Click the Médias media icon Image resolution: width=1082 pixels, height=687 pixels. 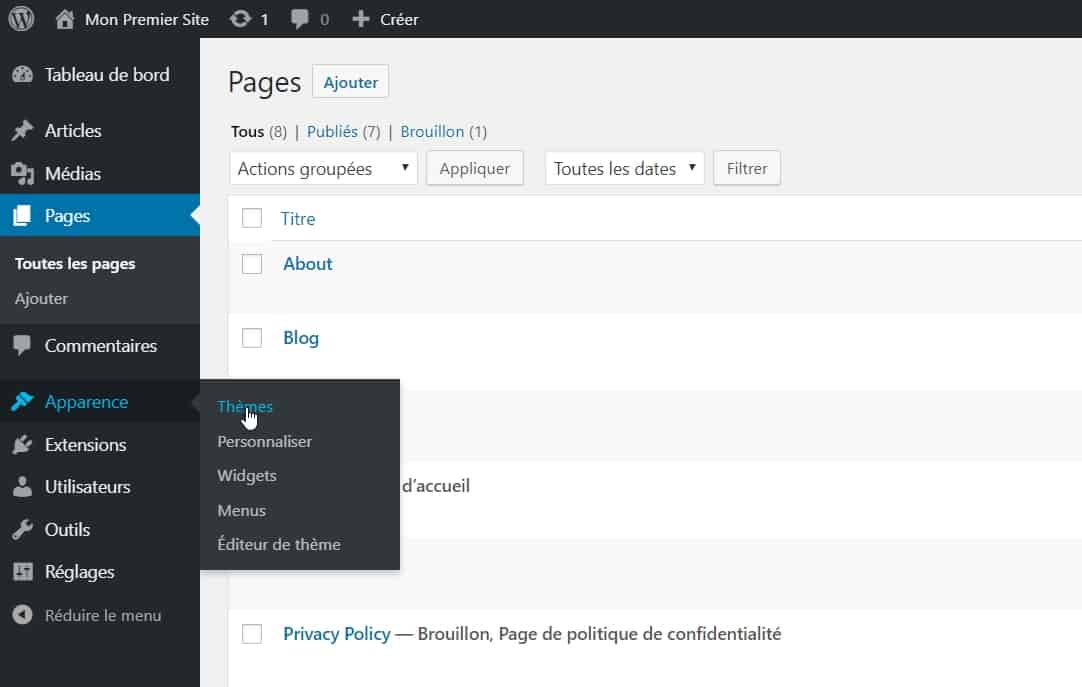click(x=23, y=173)
